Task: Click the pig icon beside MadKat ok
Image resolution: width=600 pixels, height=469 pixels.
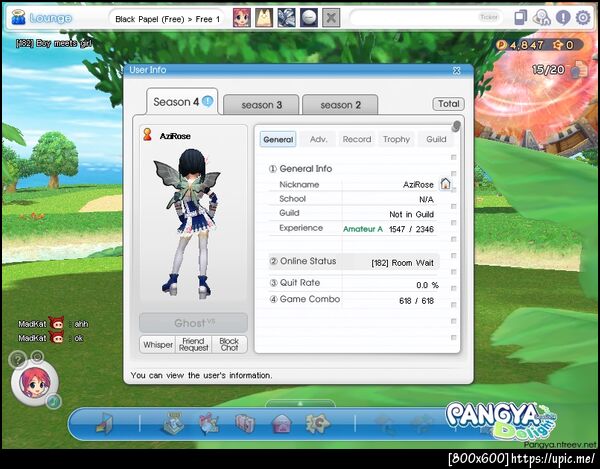Action: click(x=57, y=338)
